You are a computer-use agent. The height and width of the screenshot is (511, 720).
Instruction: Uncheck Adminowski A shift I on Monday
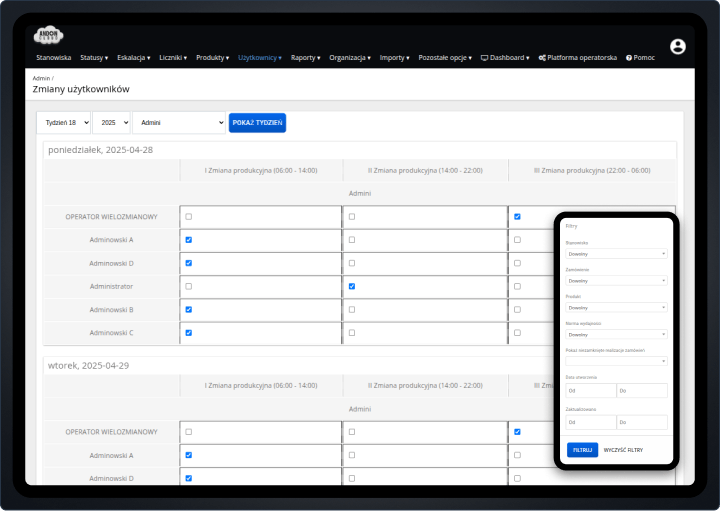point(189,240)
